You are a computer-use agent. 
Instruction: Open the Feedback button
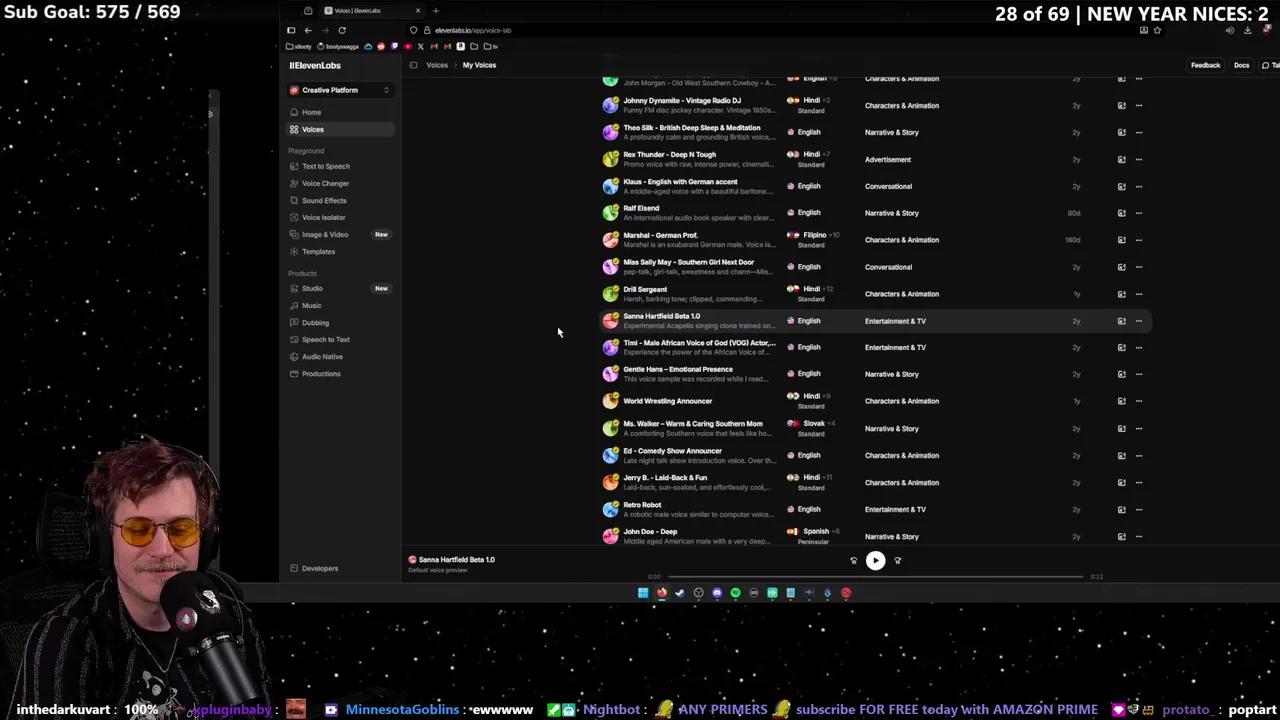[x=1205, y=65]
